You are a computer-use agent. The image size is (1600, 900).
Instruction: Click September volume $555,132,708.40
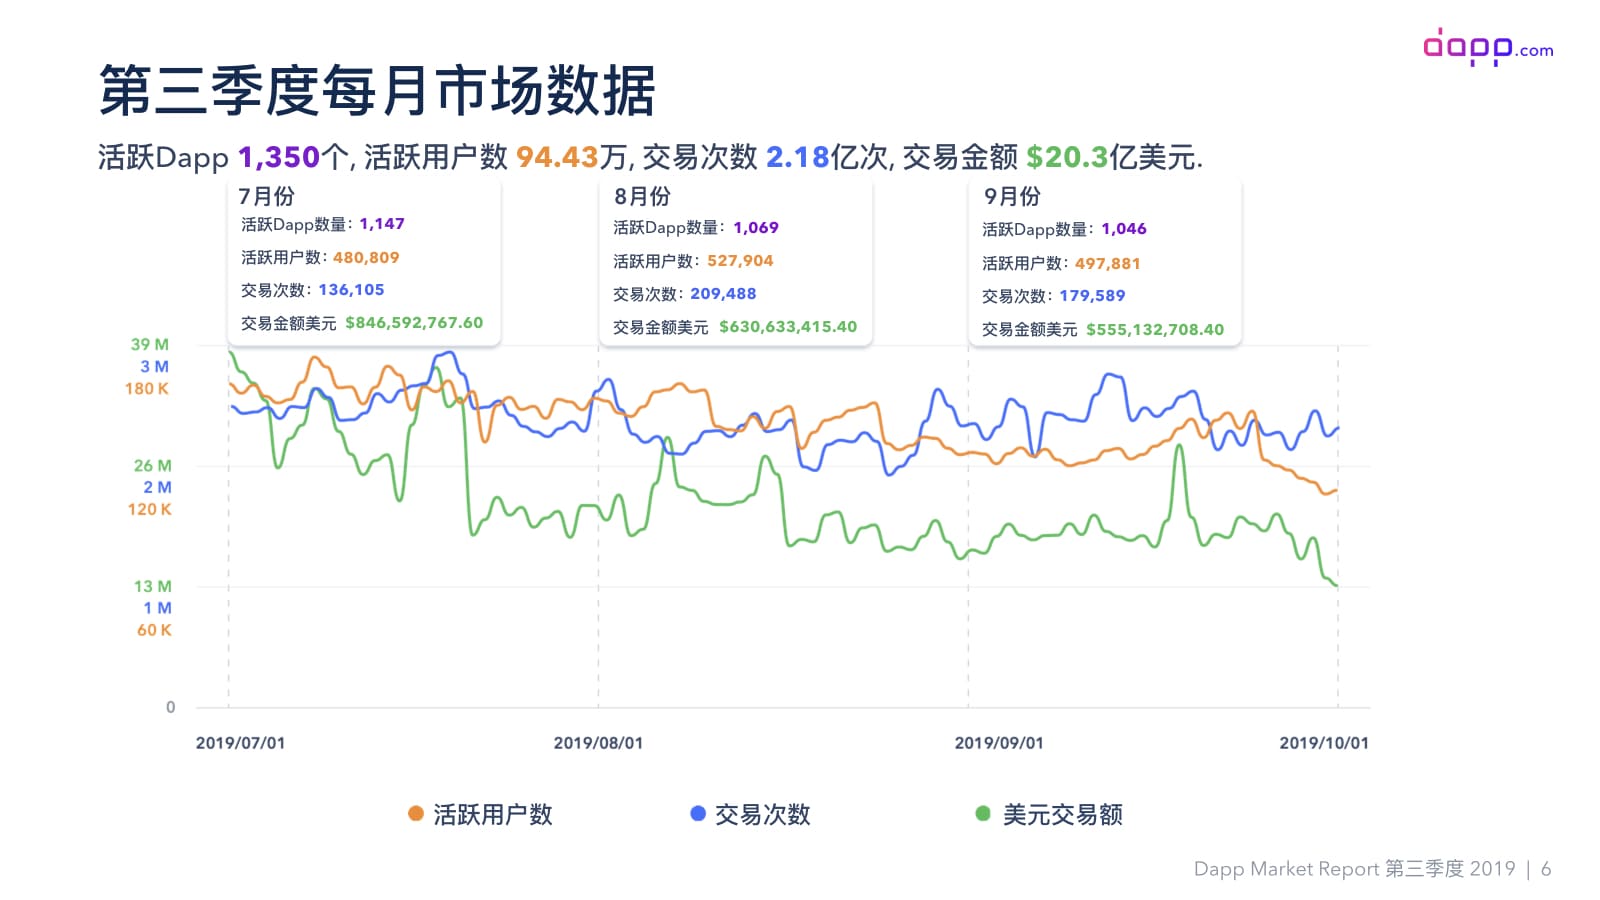[x=1155, y=330]
